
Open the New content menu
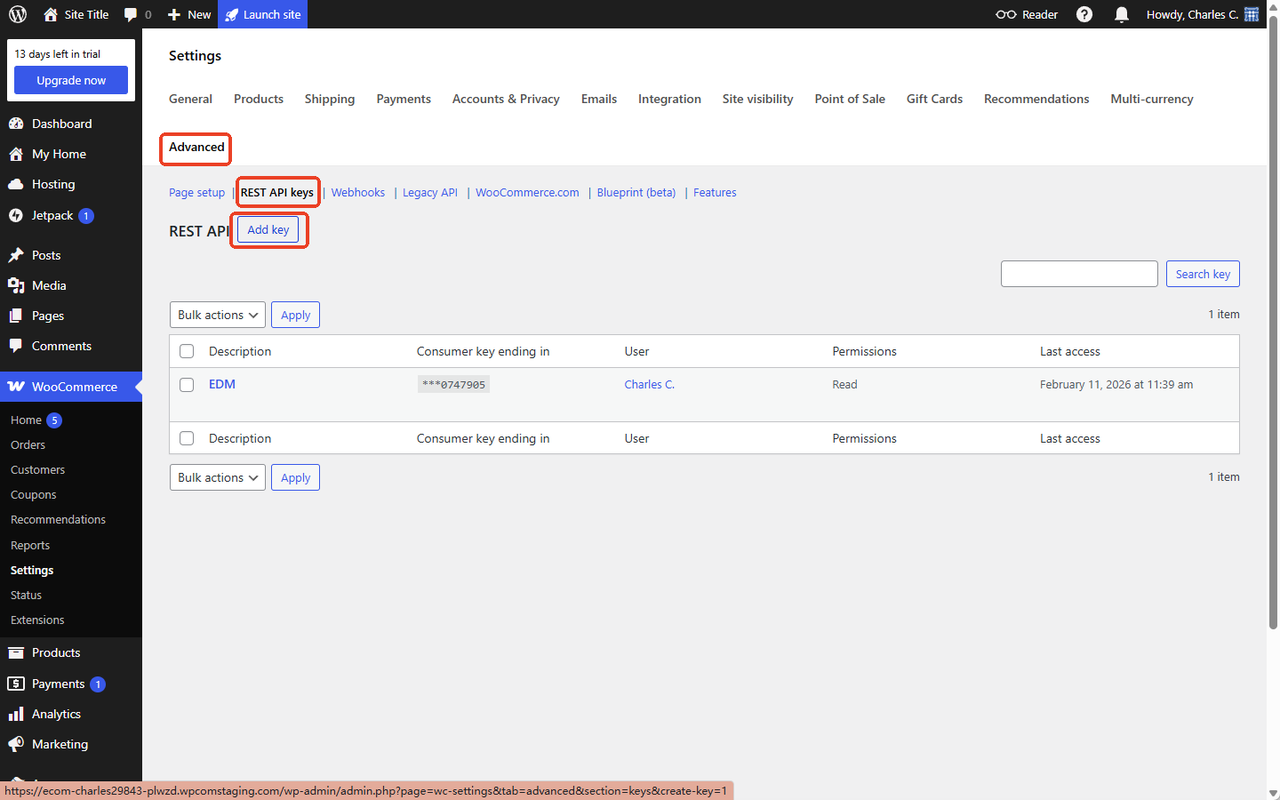pos(189,14)
